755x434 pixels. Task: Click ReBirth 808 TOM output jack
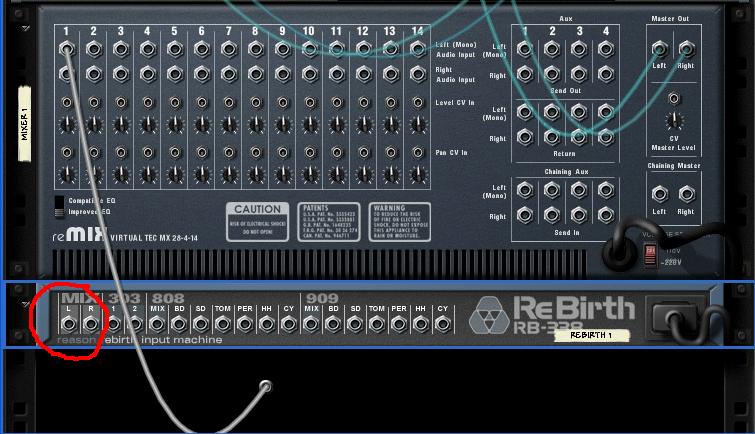pyautogui.click(x=222, y=324)
